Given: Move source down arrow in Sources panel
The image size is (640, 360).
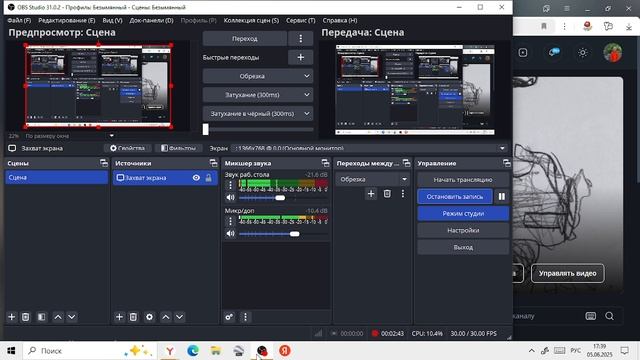Looking at the screenshot, I should point(179,317).
